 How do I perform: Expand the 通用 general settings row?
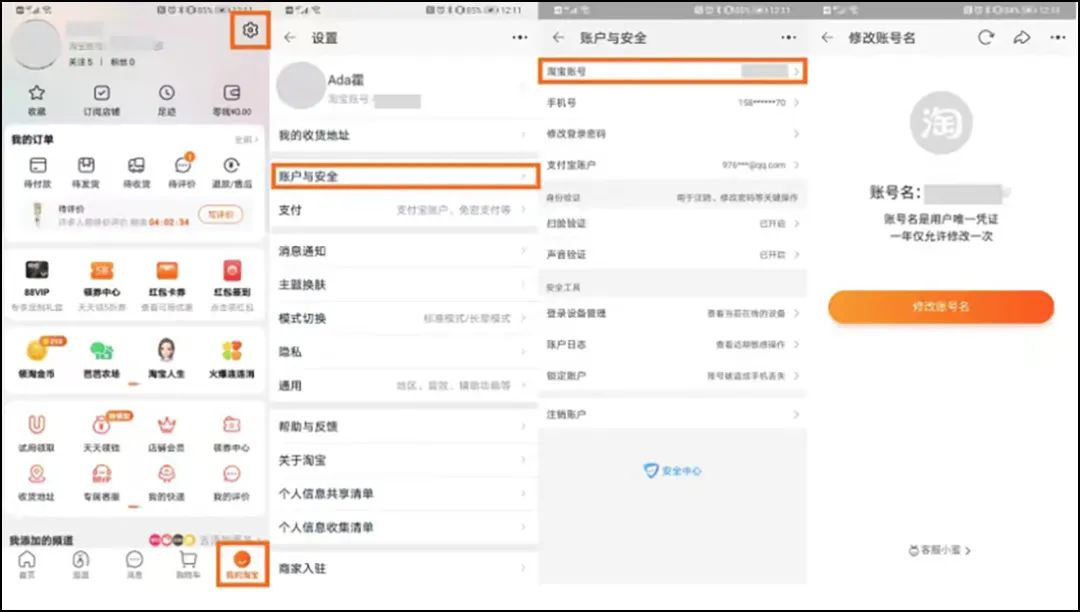(405, 387)
